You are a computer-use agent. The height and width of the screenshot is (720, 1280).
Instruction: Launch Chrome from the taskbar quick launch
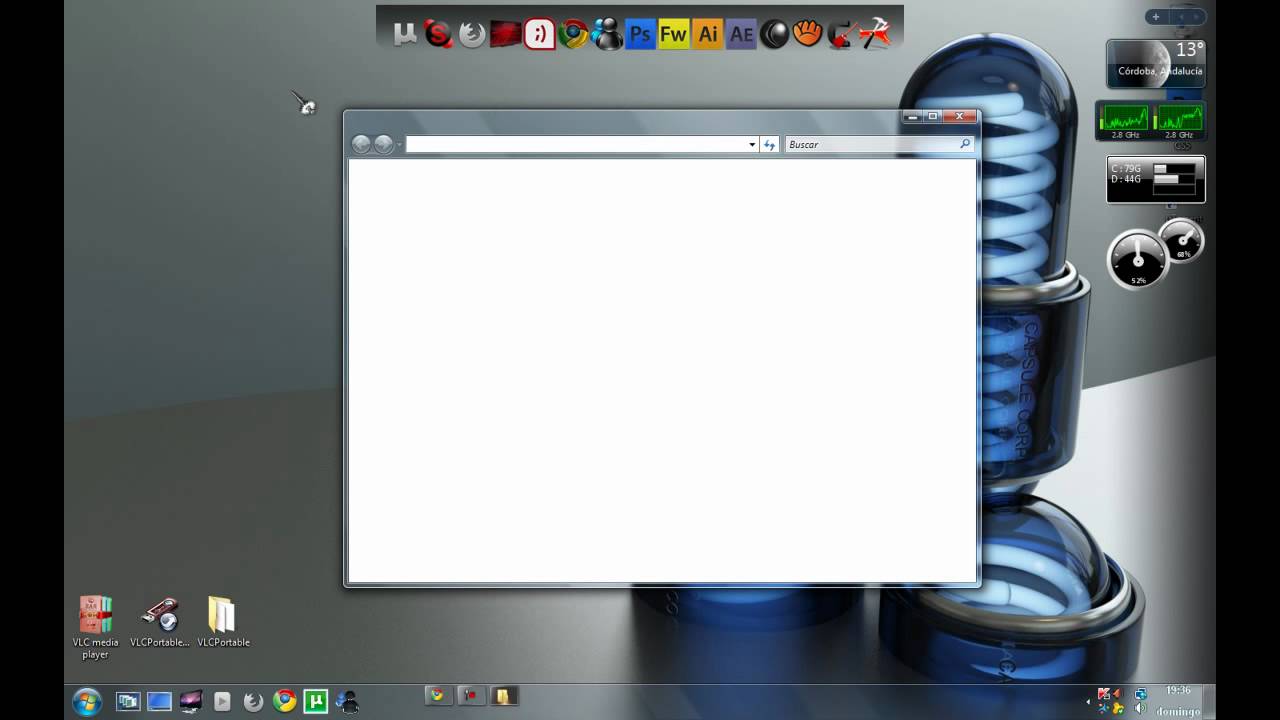(285, 701)
